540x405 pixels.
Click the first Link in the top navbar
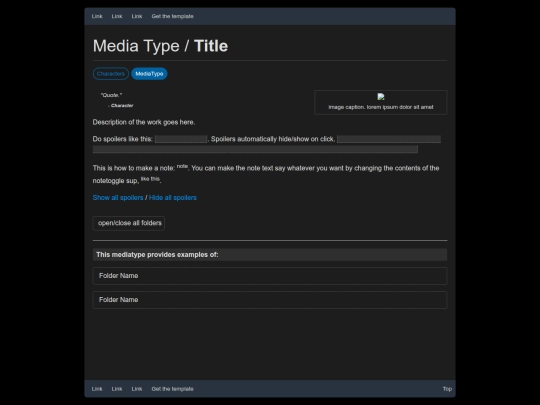click(x=97, y=16)
